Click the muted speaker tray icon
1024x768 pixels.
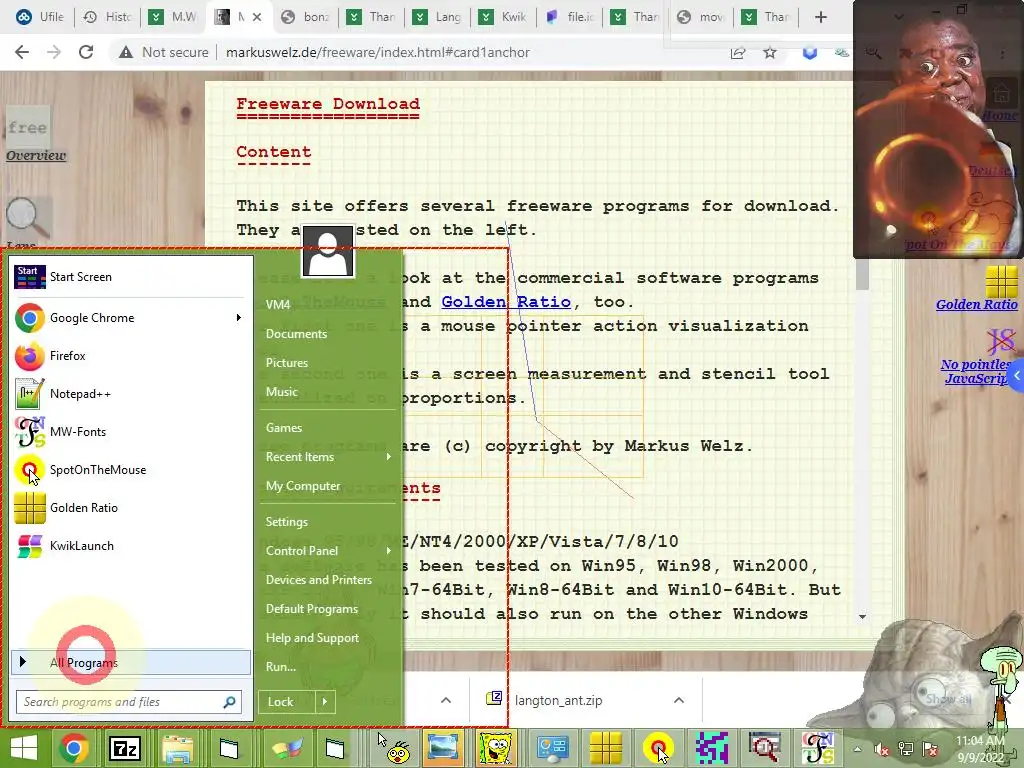pos(882,750)
